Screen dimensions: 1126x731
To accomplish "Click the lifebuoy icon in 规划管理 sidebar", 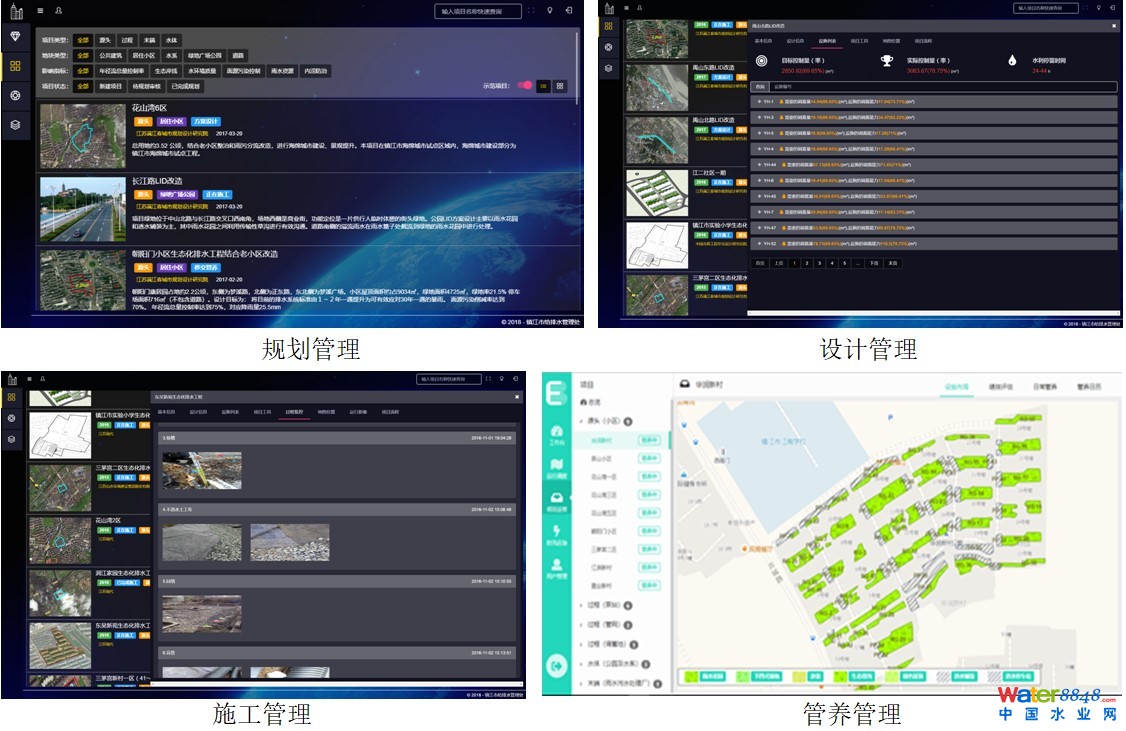I will pyautogui.click(x=14, y=95).
